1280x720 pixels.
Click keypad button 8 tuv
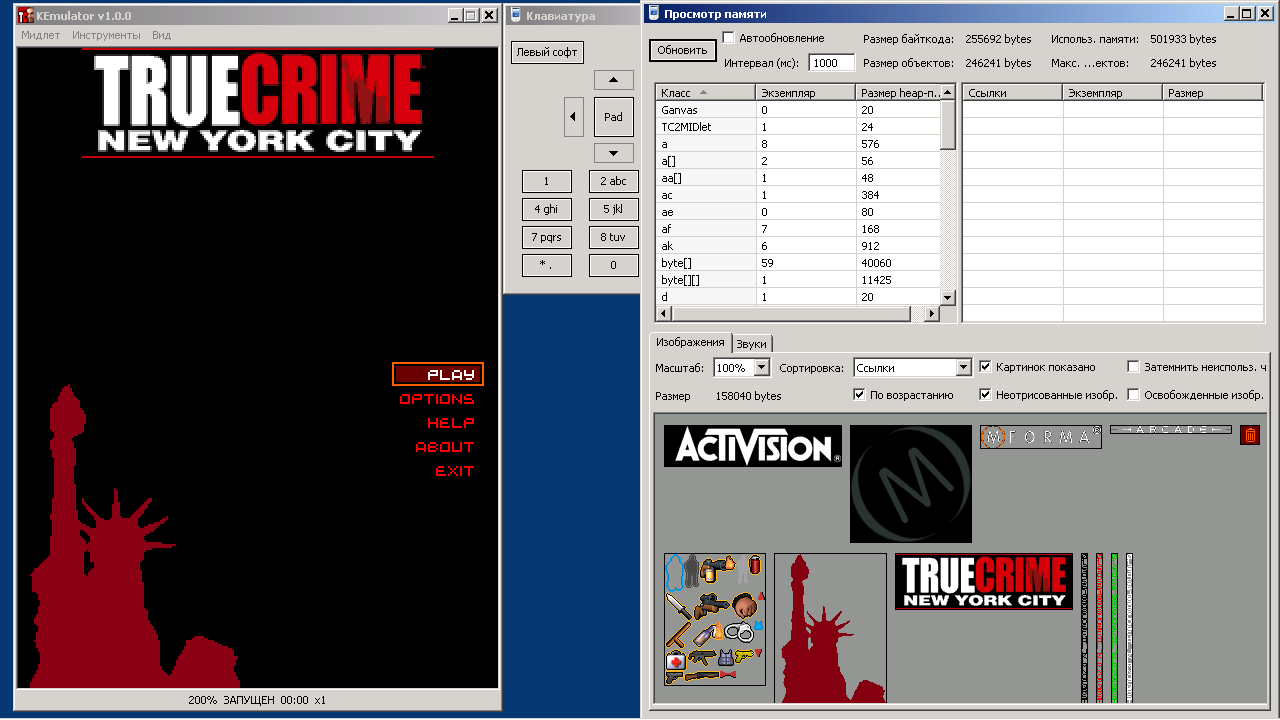(613, 237)
